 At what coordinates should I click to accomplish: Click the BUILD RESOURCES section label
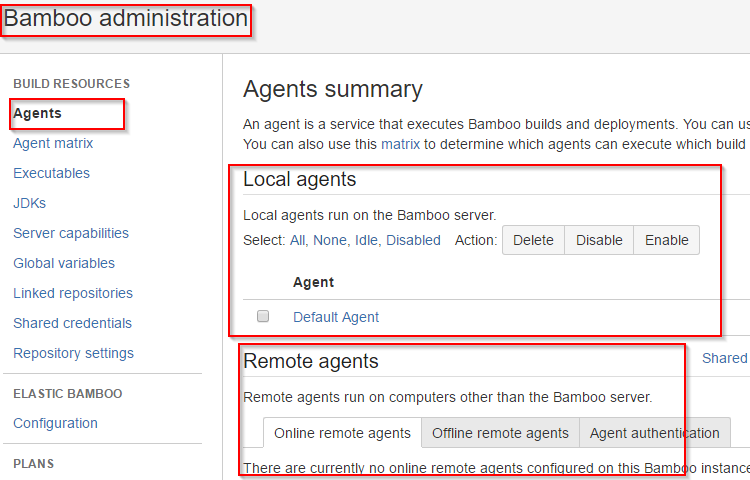point(72,84)
